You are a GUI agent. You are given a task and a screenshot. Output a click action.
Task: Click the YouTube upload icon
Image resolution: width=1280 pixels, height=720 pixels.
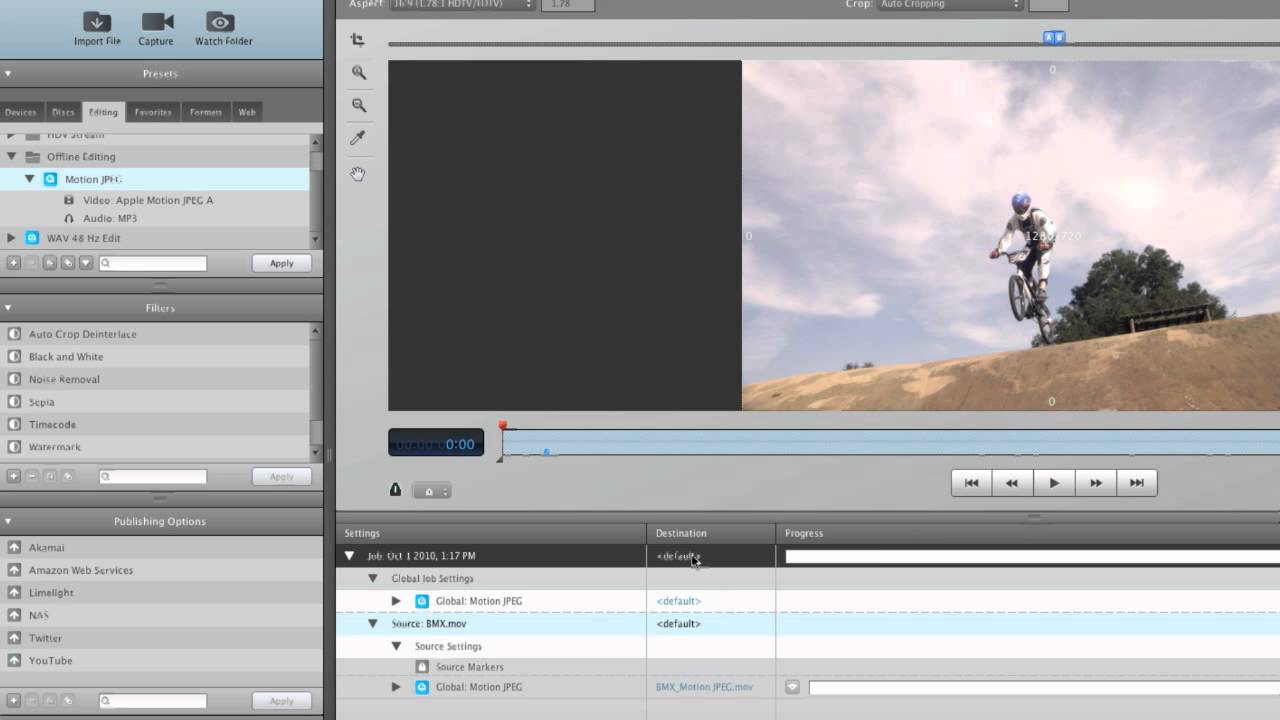coord(14,661)
